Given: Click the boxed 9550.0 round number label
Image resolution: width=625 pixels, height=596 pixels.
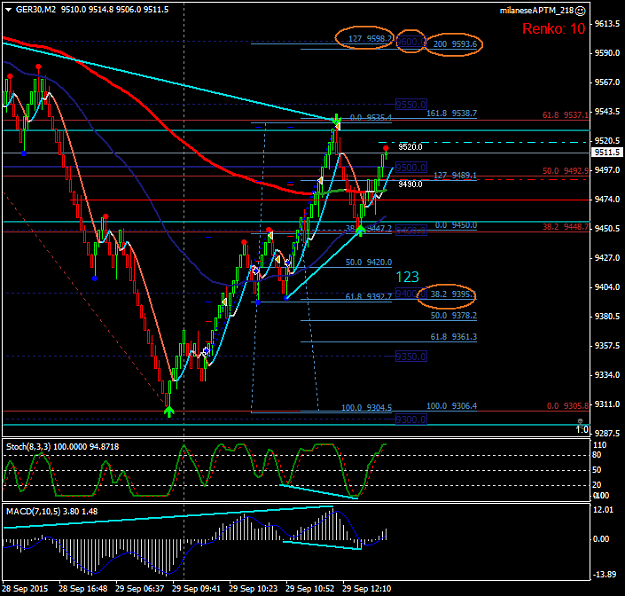Looking at the screenshot, I should point(411,104).
